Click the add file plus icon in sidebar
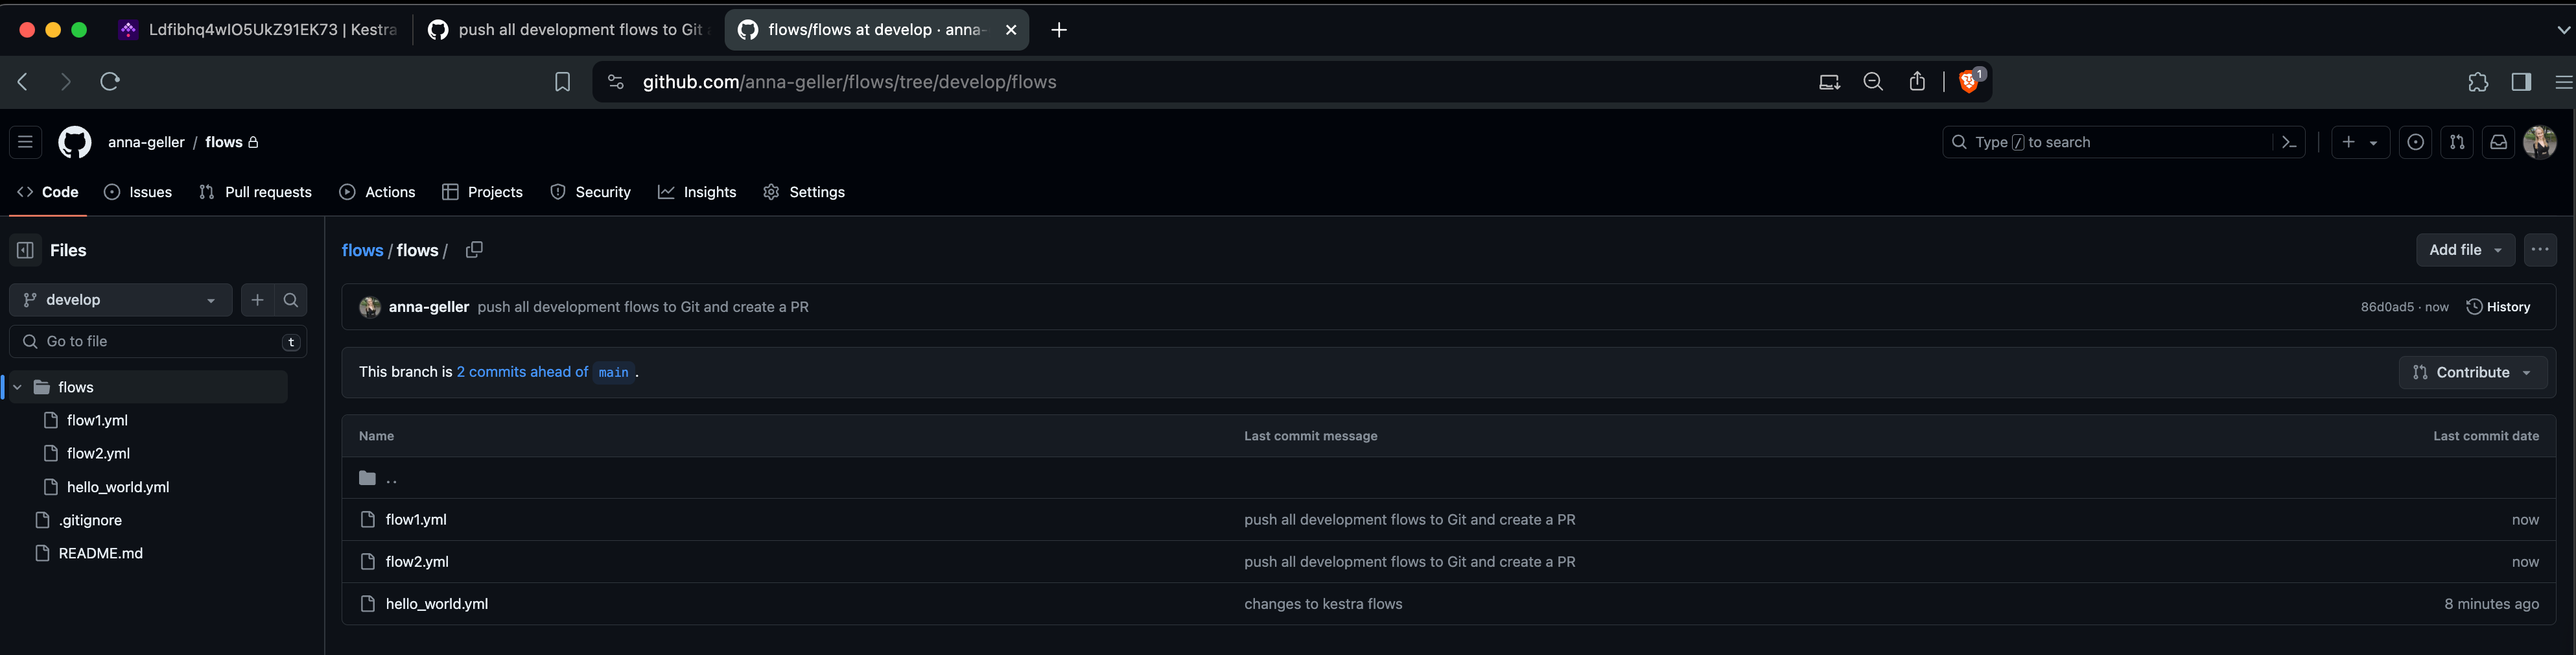2576x655 pixels. (x=257, y=300)
